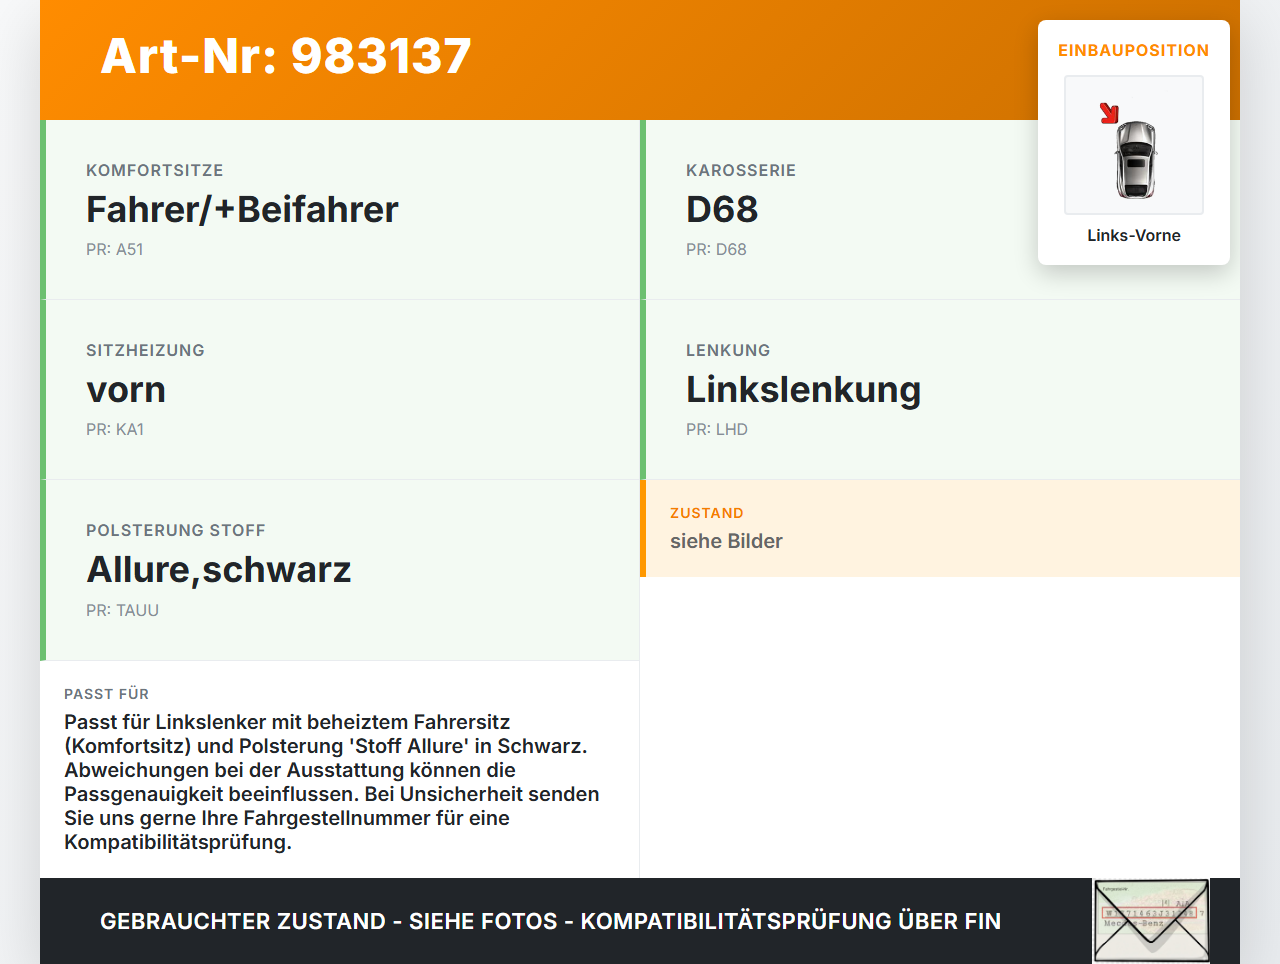The width and height of the screenshot is (1280, 964).
Task: Select the Art-Nr: 983137 header
Action: point(286,57)
